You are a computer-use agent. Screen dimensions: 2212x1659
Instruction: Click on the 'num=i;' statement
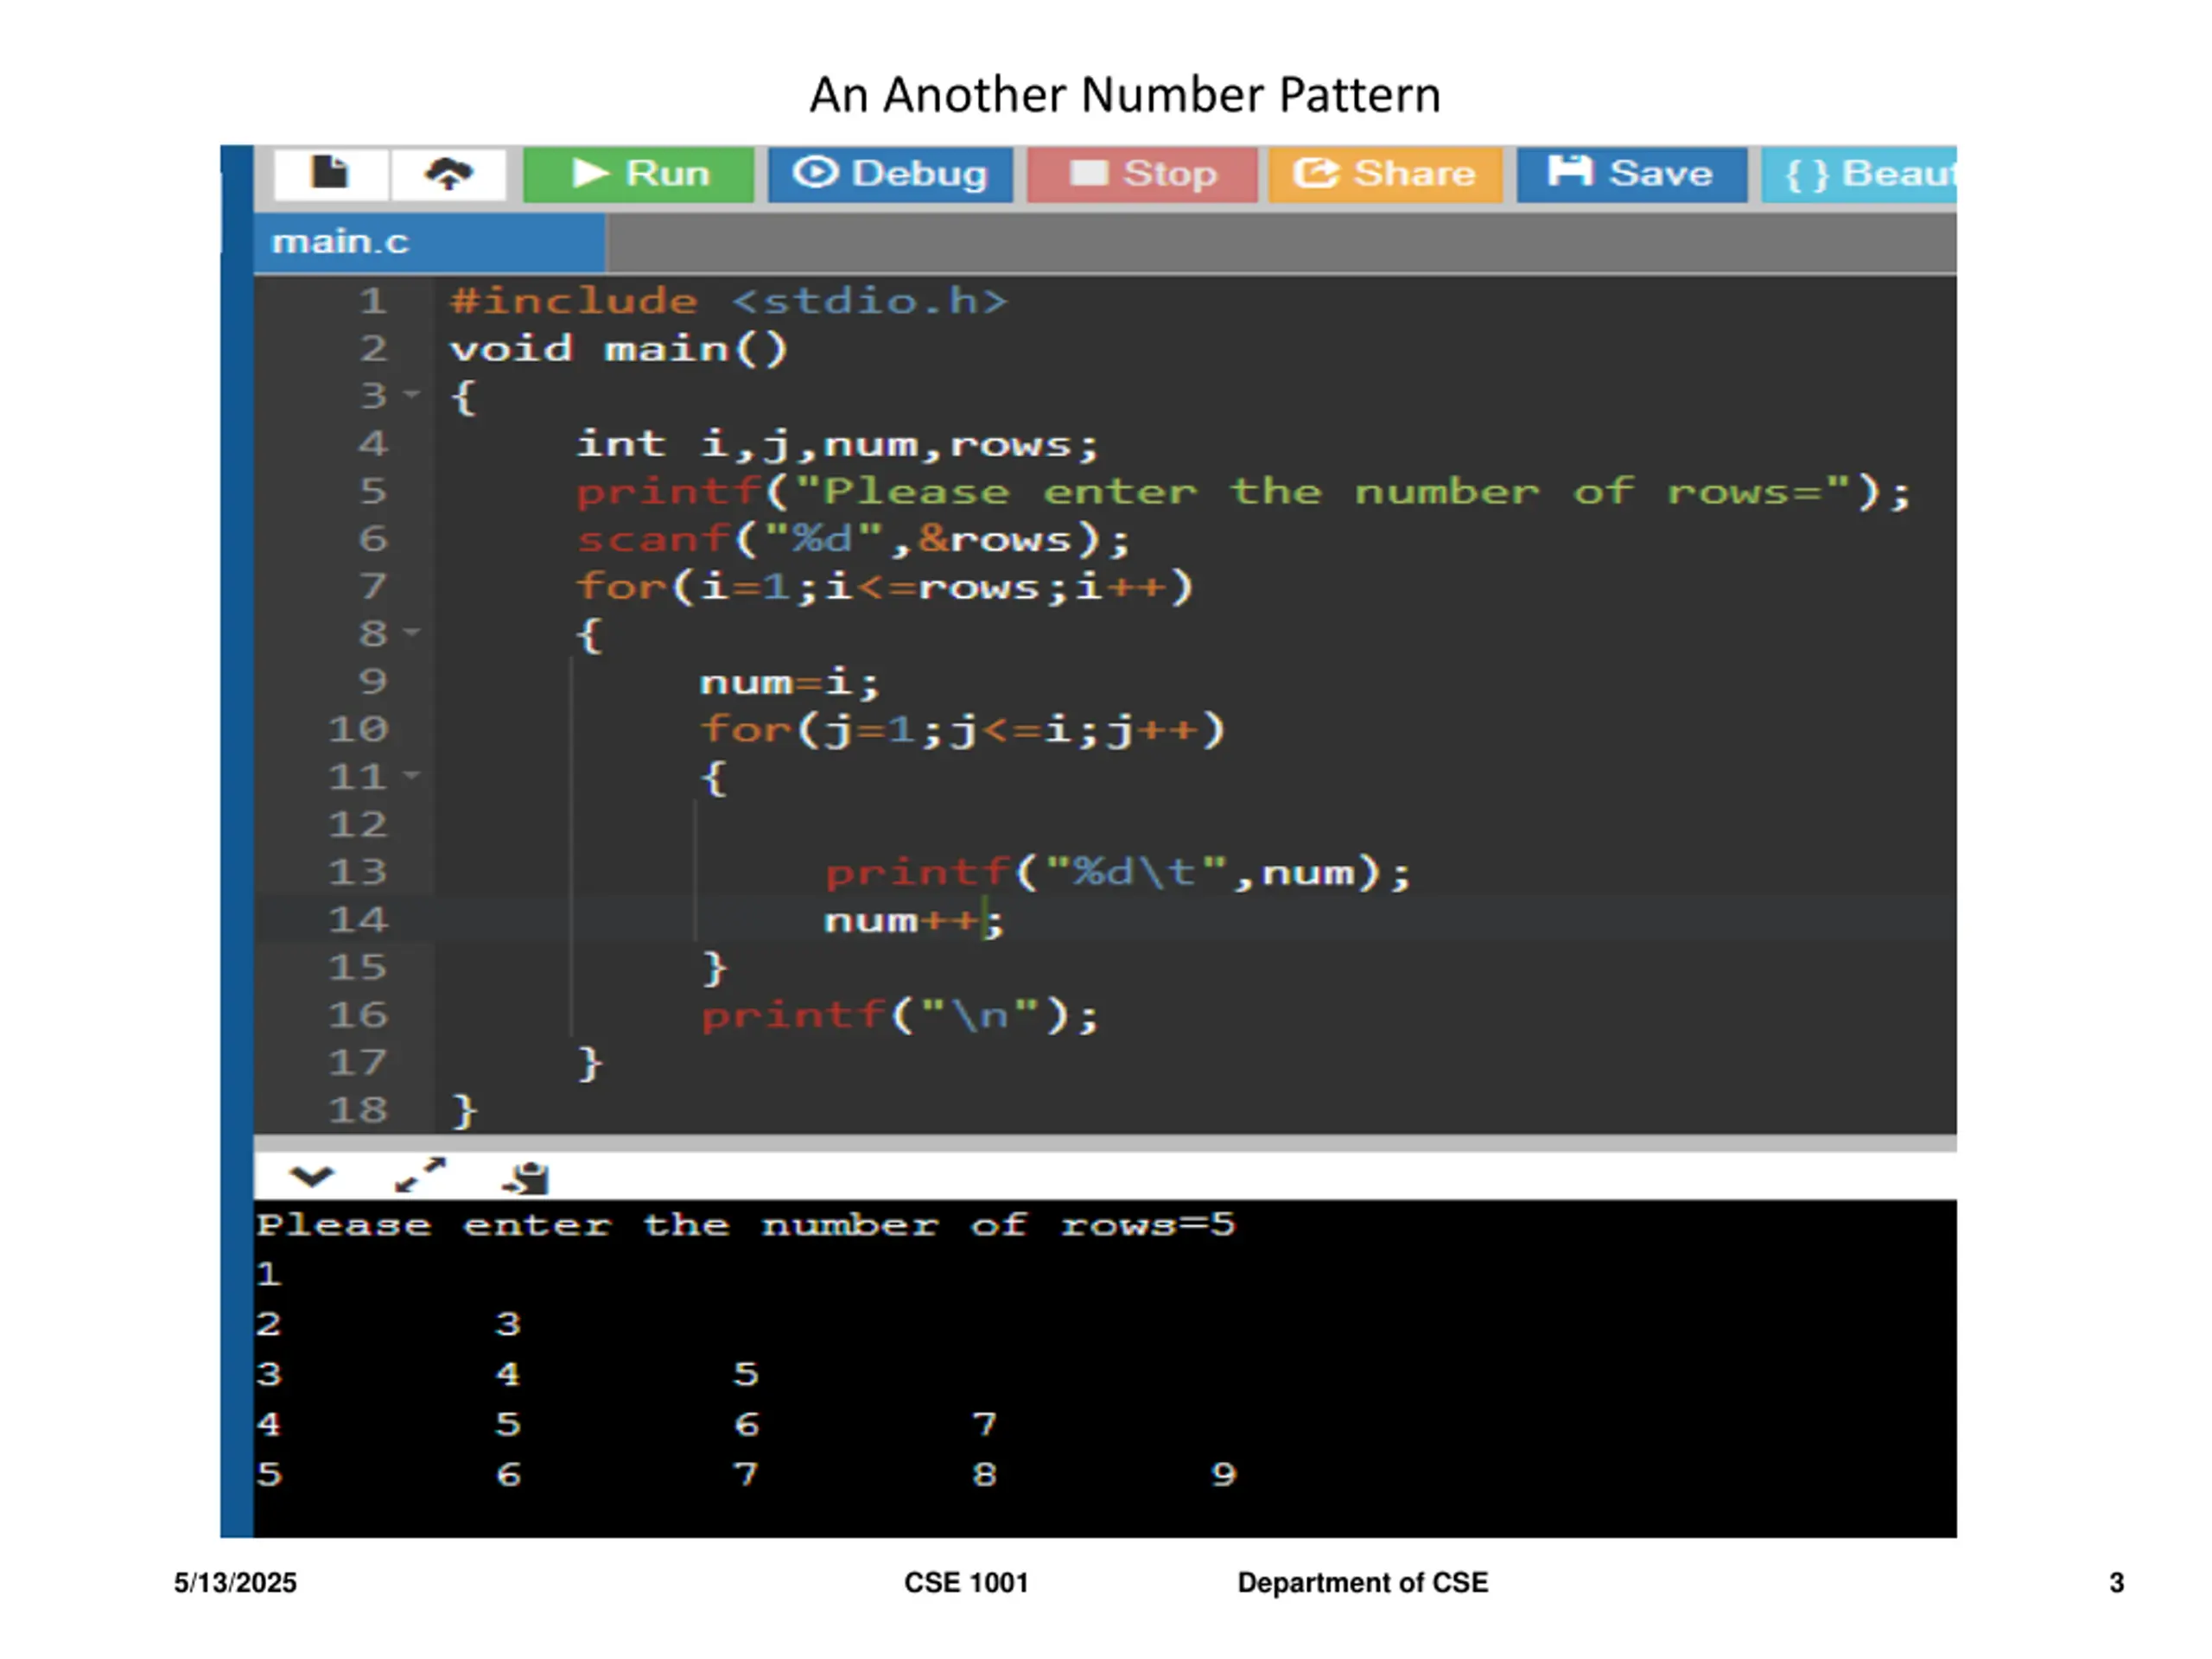tap(790, 683)
